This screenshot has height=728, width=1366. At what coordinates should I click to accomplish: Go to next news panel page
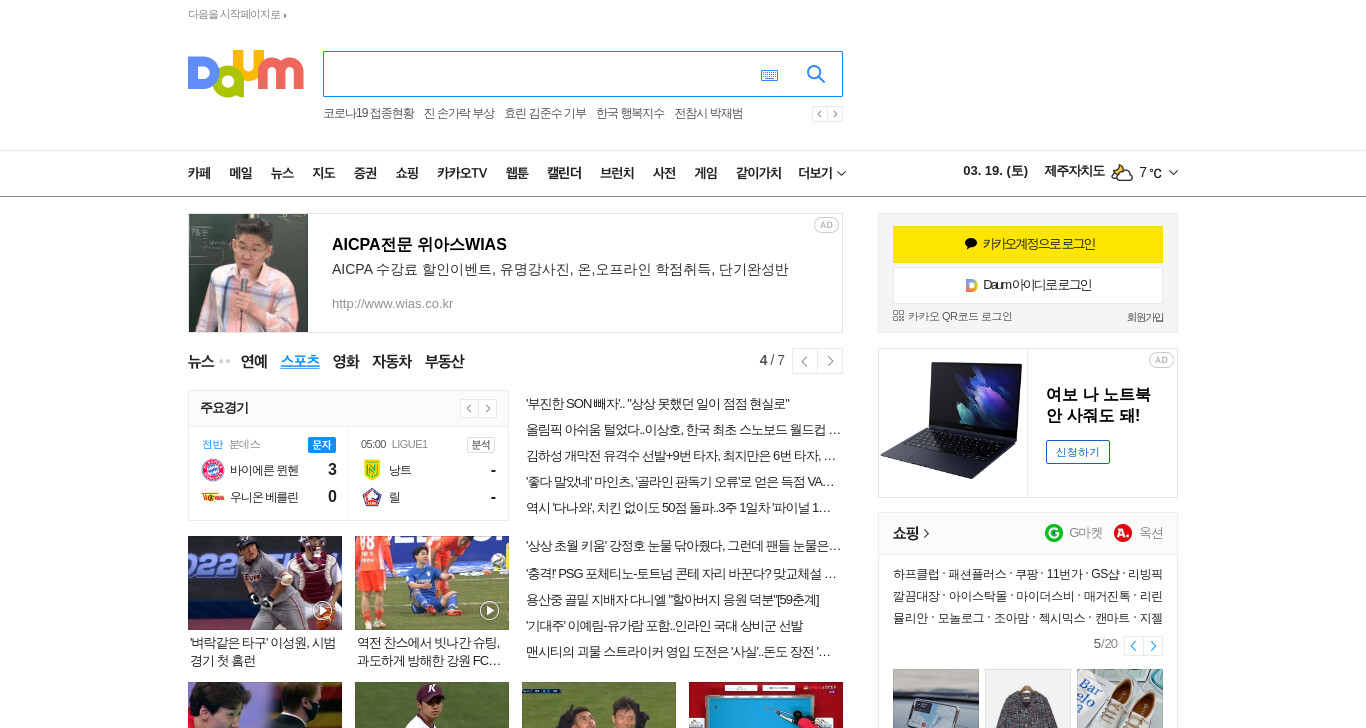pos(830,361)
